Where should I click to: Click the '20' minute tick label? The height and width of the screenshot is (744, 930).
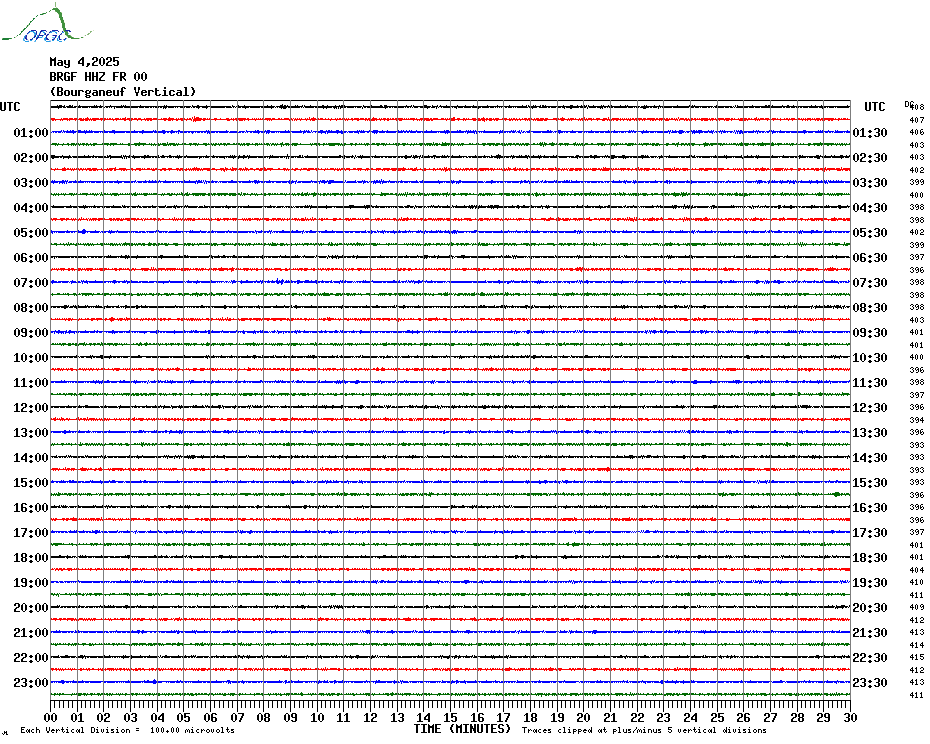pyautogui.click(x=584, y=717)
